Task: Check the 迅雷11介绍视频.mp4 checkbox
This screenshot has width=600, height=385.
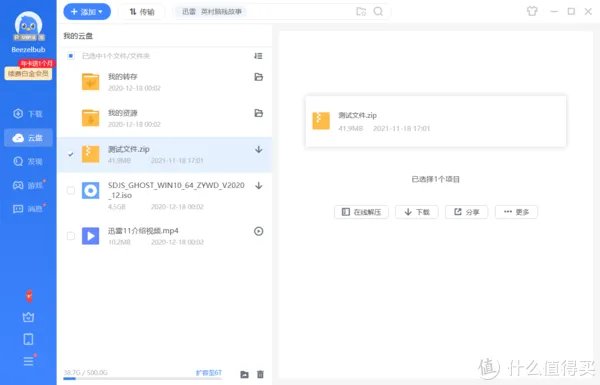Action: (x=71, y=236)
